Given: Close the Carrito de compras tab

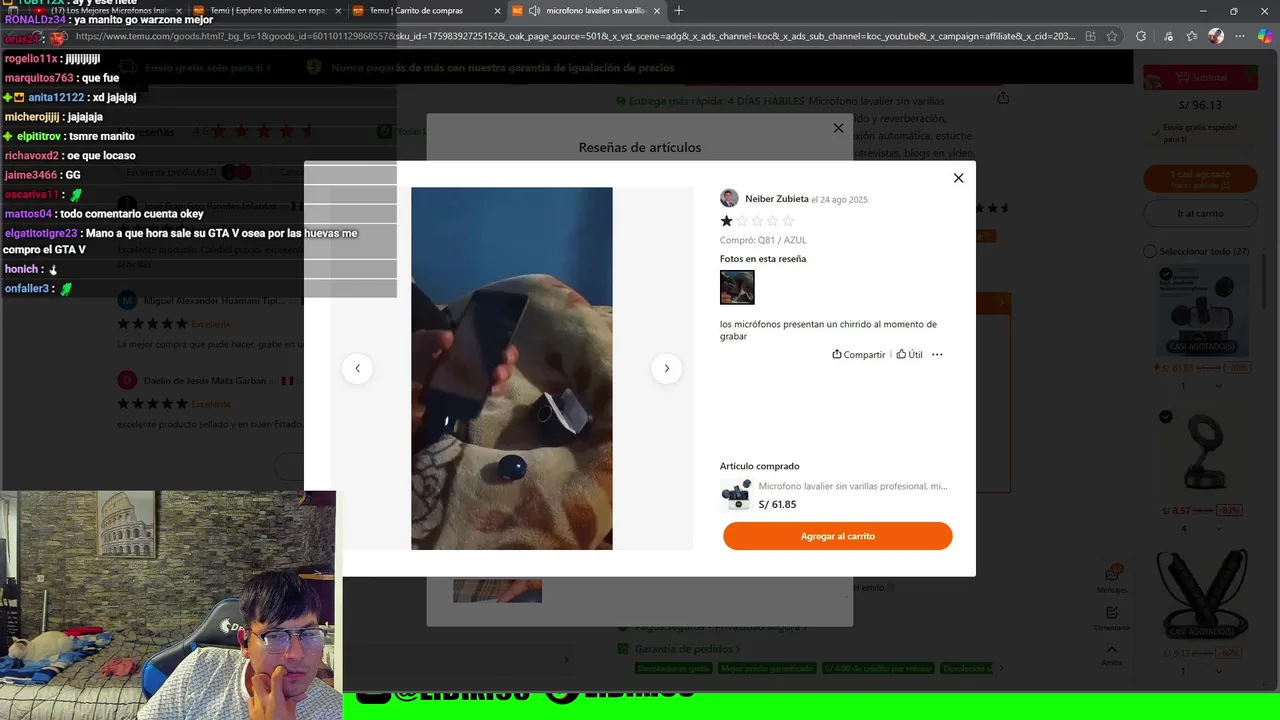Looking at the screenshot, I should tap(497, 11).
